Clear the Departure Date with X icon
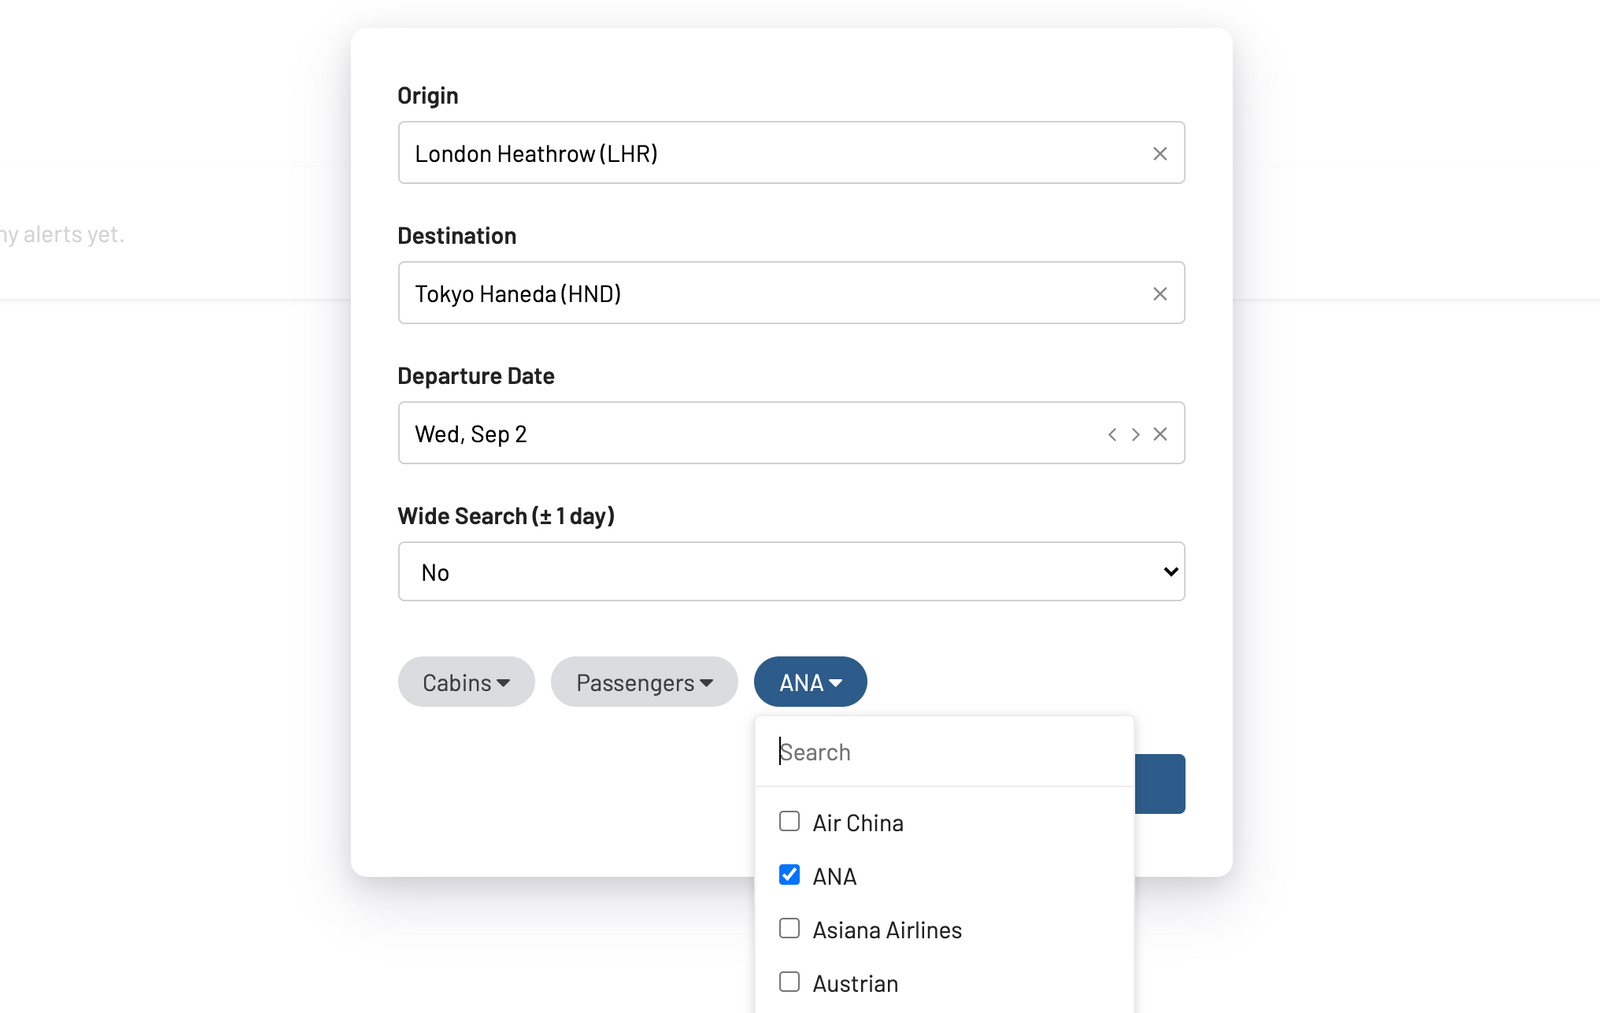The height and width of the screenshot is (1013, 1600). [1160, 434]
